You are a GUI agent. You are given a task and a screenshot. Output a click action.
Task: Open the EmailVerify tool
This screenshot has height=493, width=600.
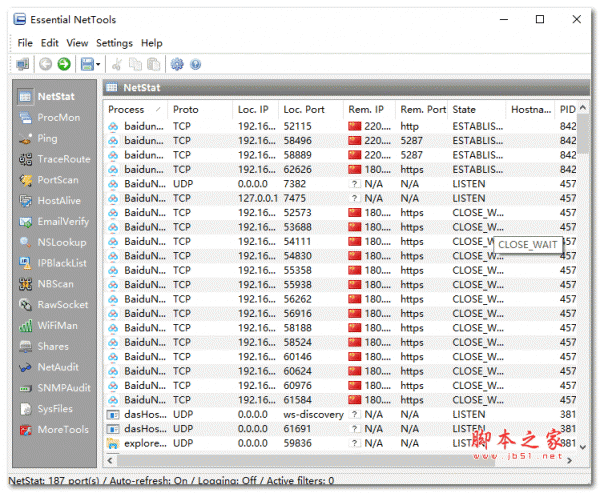point(54,222)
